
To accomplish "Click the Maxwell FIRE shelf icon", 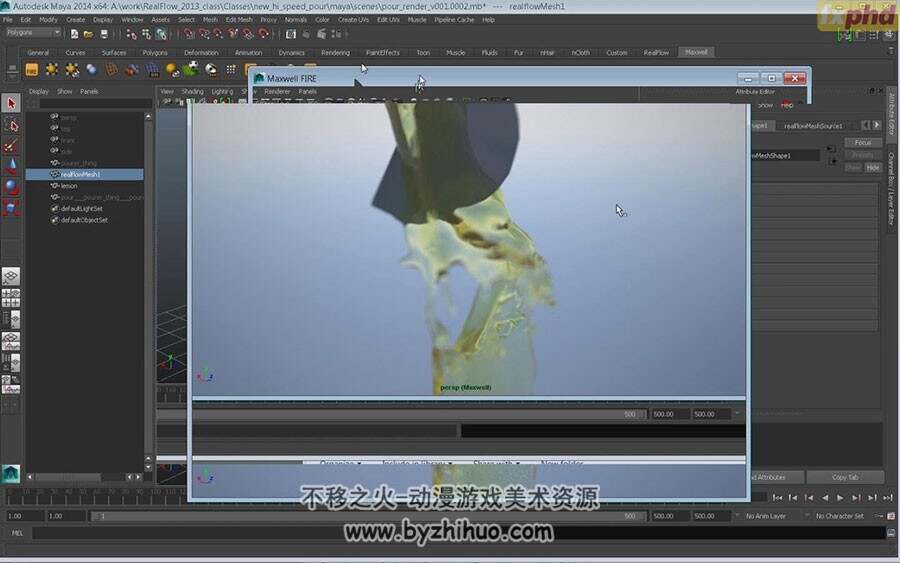I will coord(32,70).
